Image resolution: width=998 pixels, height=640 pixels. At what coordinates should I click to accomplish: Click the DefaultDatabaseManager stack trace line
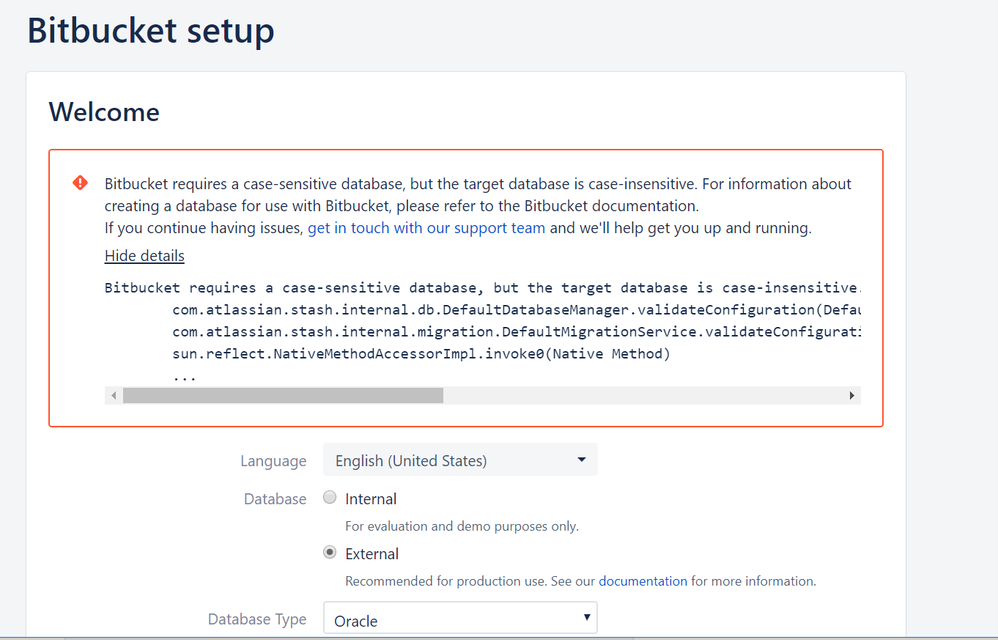(516, 310)
